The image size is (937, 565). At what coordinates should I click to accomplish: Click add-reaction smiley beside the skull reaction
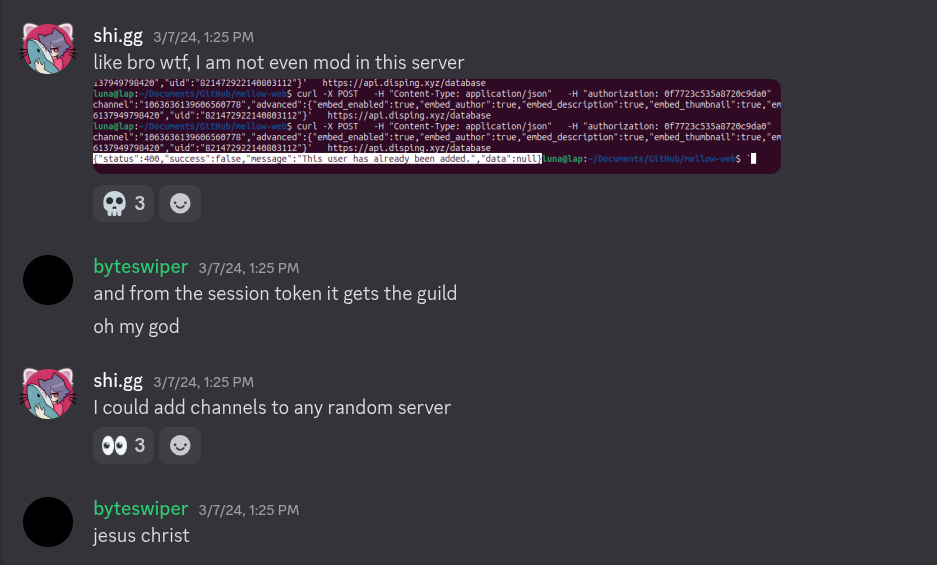pos(180,203)
